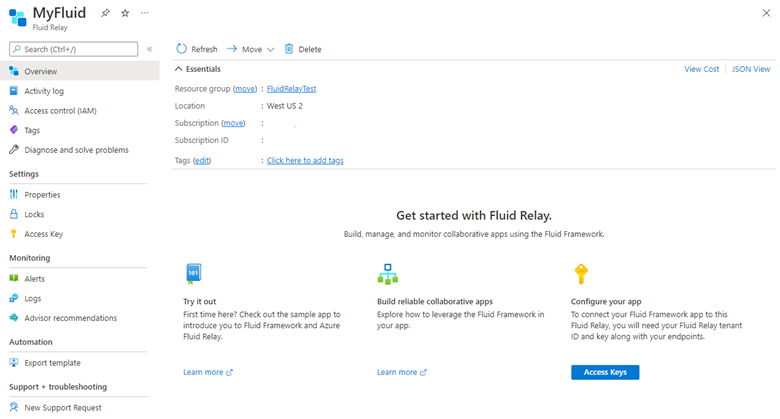
Task: Click Export template icon
Action: tap(14, 362)
